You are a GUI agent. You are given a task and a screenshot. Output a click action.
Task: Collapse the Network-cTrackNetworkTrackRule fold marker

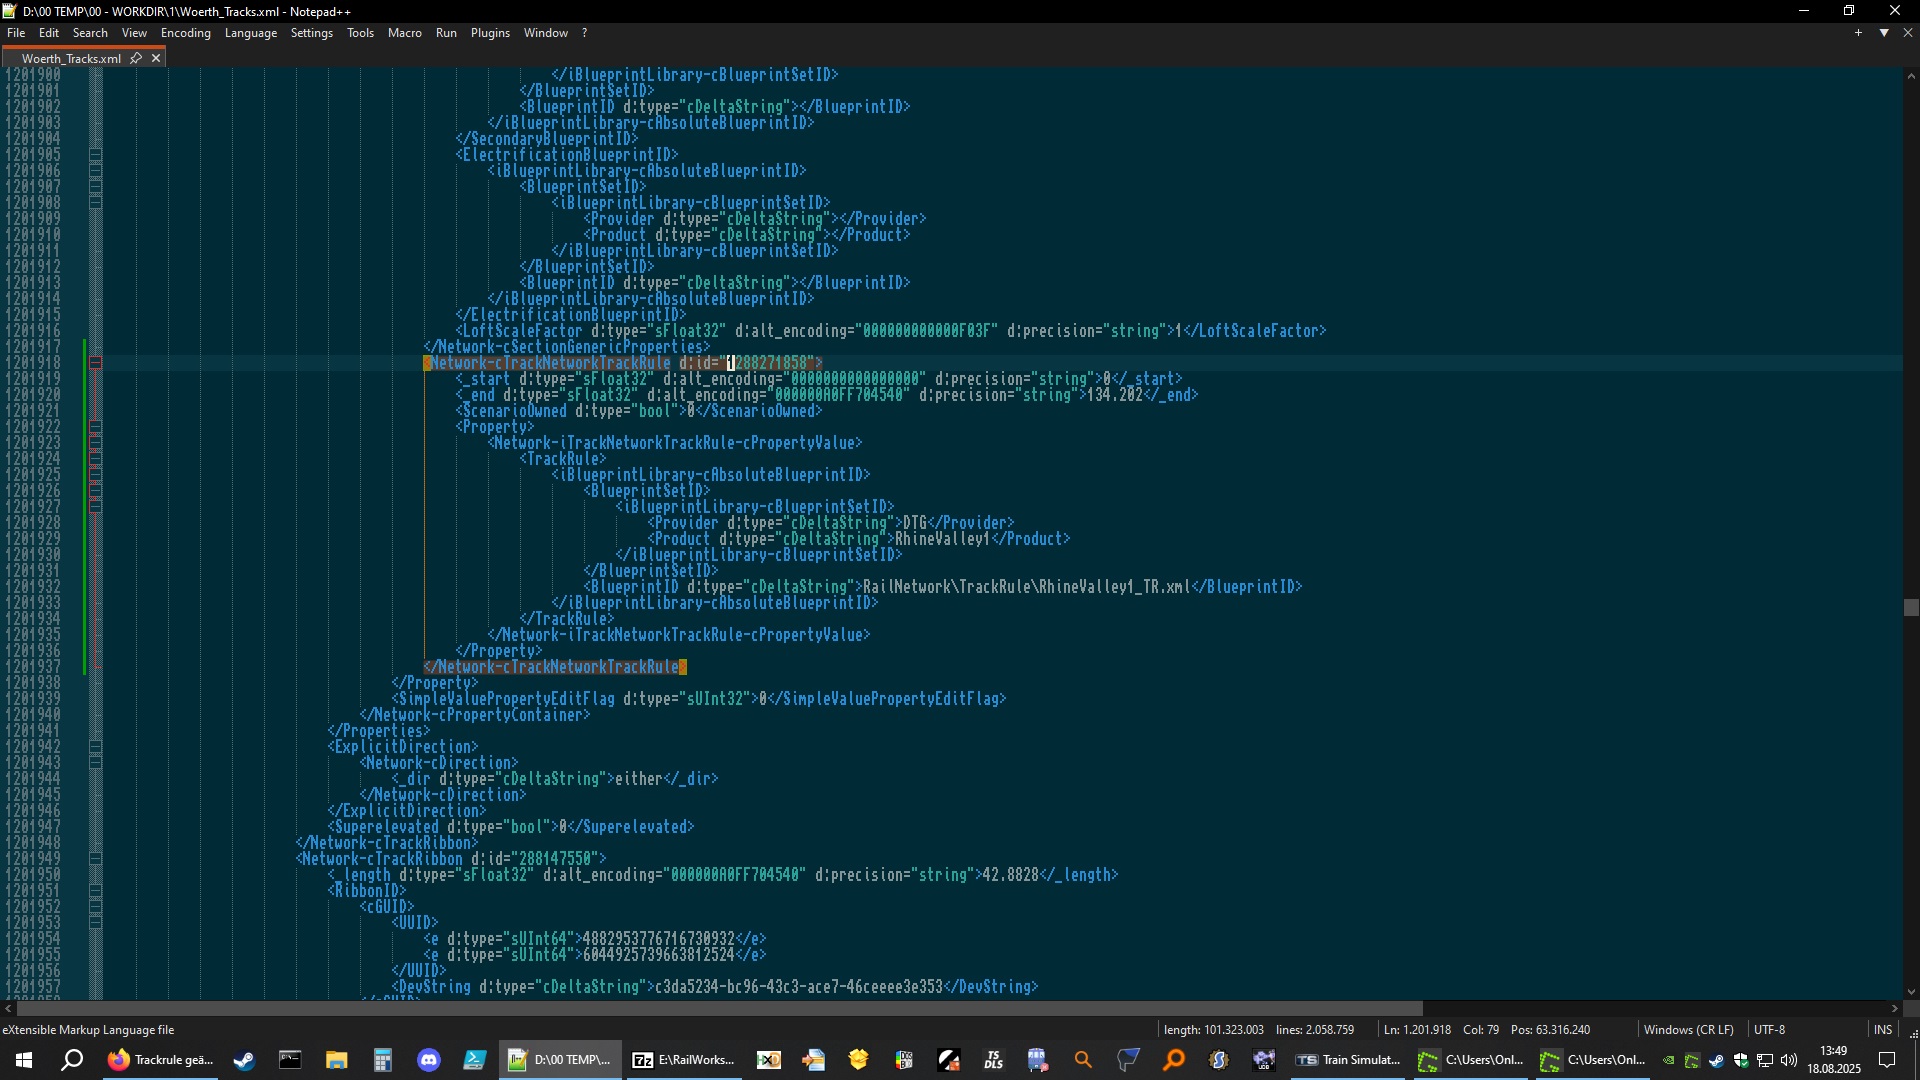click(96, 363)
